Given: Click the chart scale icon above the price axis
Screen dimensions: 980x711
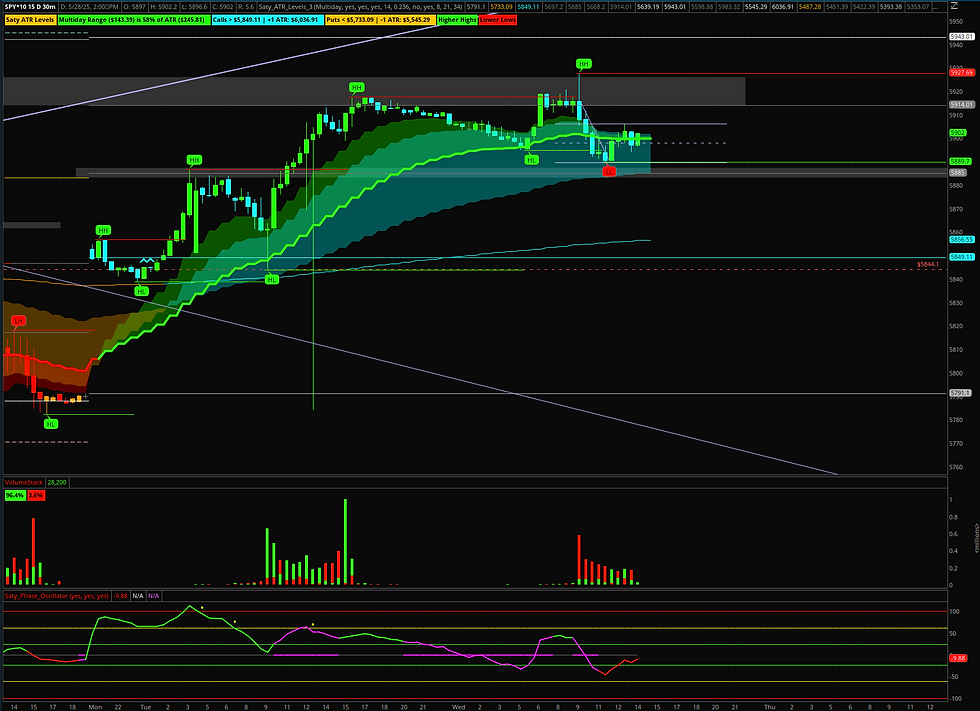Looking at the screenshot, I should tap(953, 7).
